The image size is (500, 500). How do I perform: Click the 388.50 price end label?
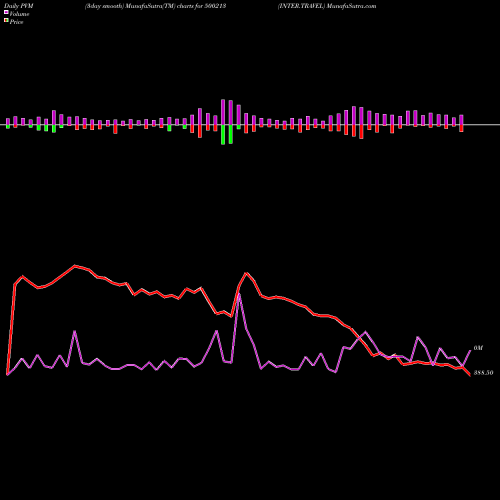tap(483, 373)
